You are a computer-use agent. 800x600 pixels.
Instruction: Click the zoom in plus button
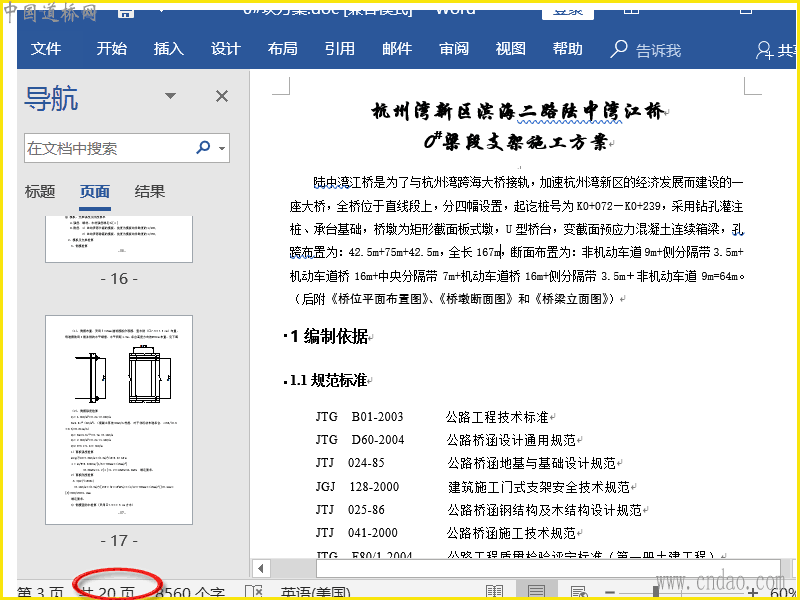point(753,593)
